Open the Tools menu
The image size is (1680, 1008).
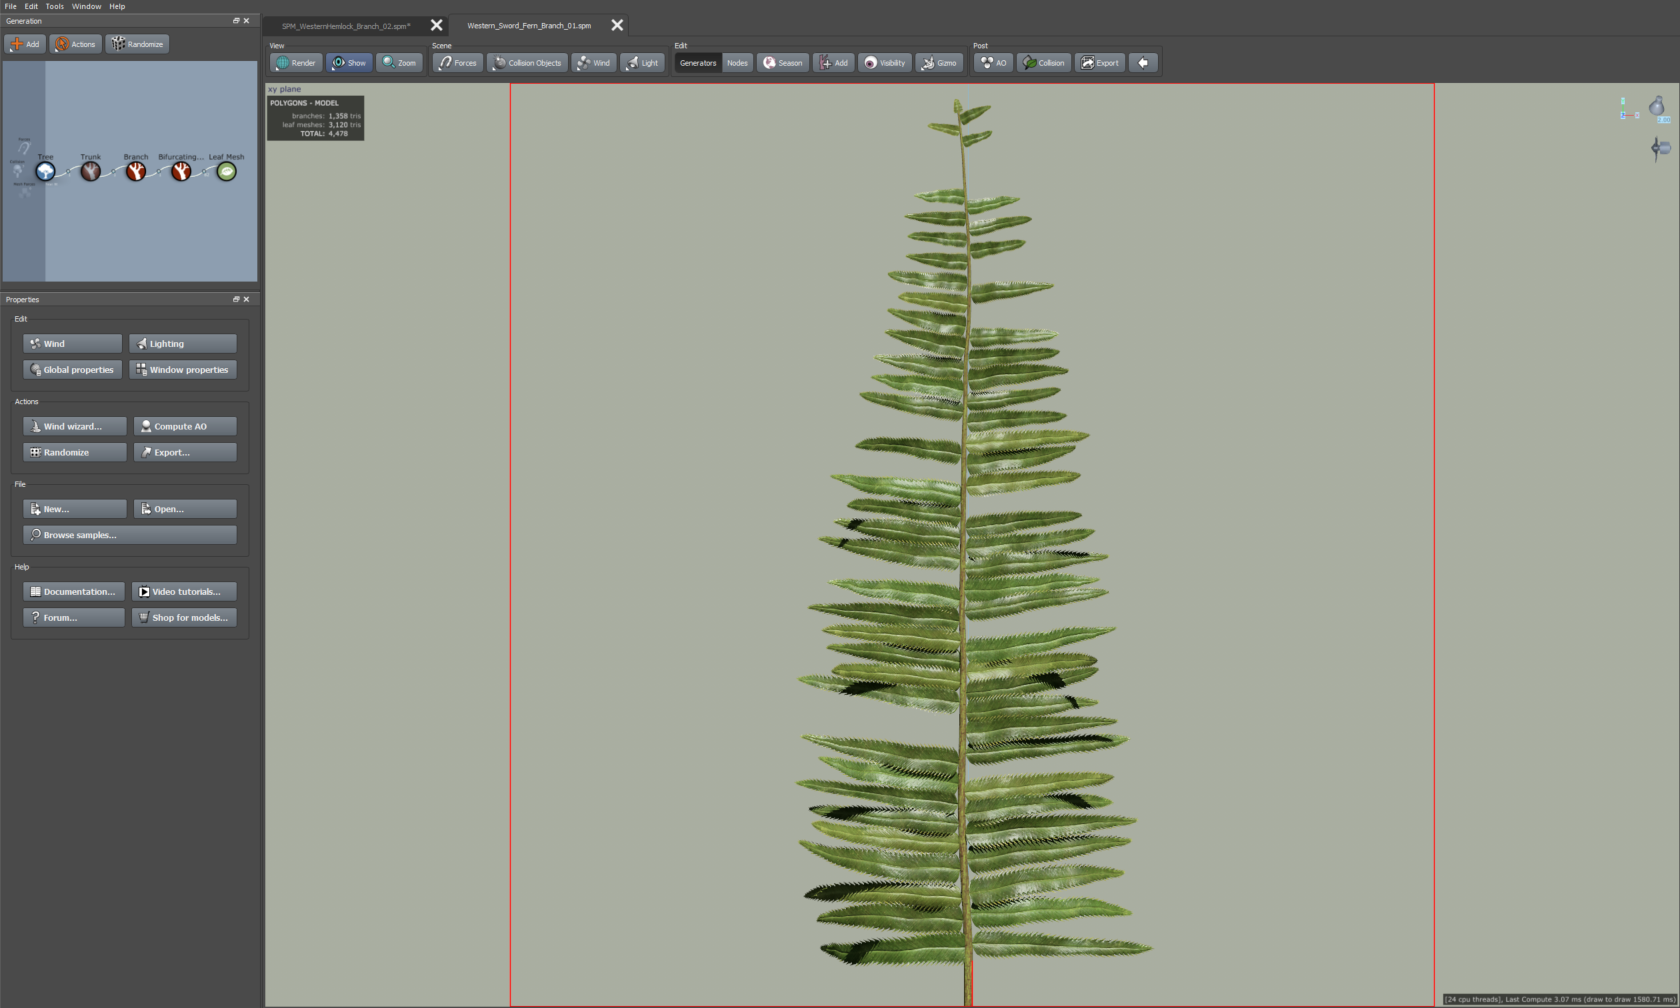tap(54, 6)
